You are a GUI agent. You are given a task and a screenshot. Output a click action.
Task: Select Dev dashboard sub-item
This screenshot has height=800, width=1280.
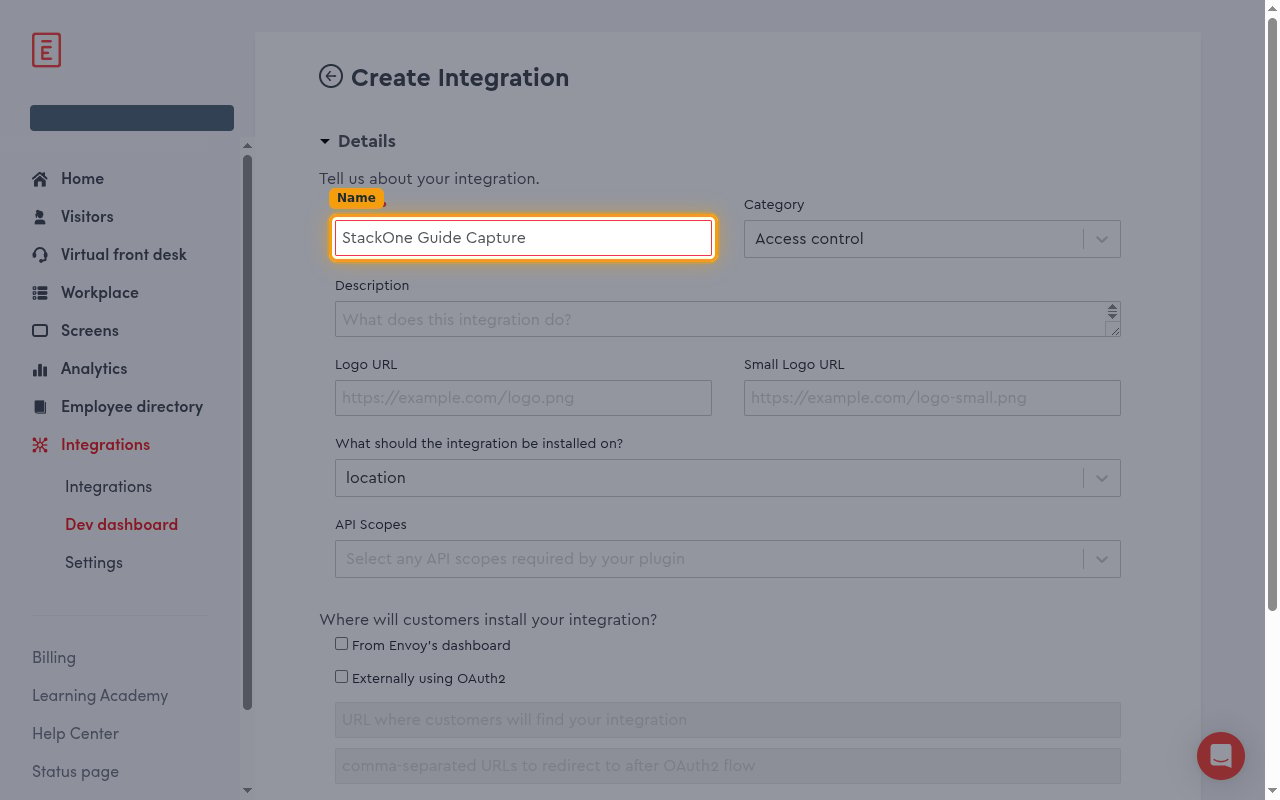coord(121,525)
